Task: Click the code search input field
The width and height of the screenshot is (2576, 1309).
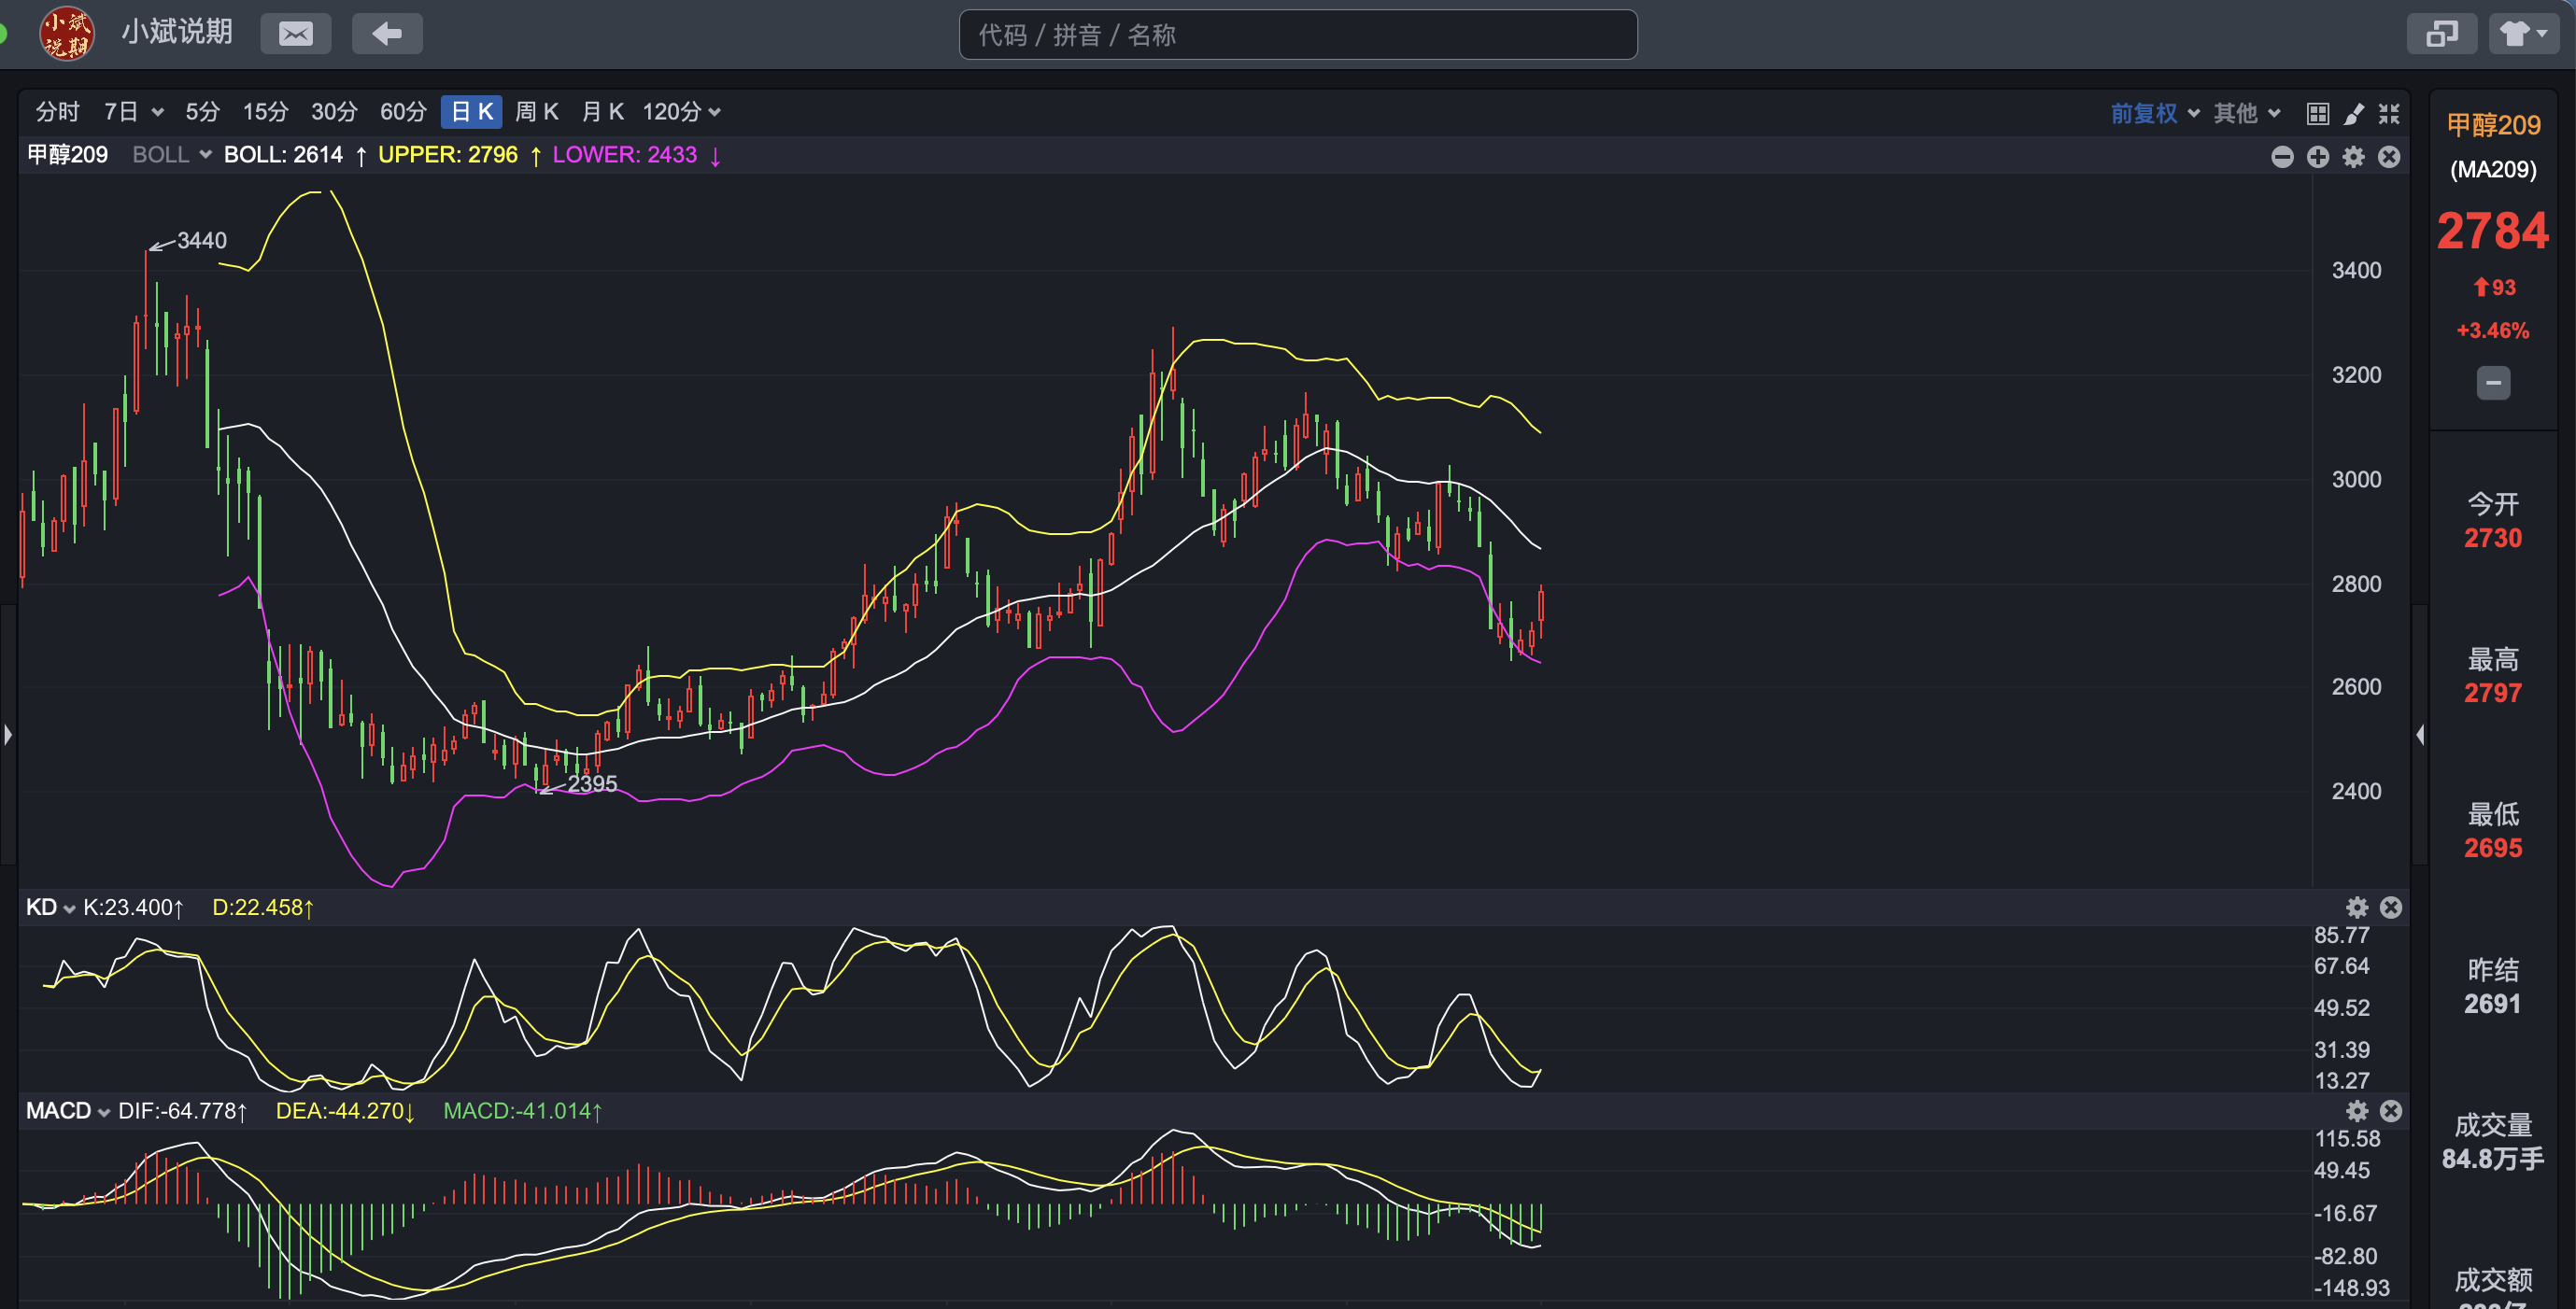Action: click(x=1298, y=35)
